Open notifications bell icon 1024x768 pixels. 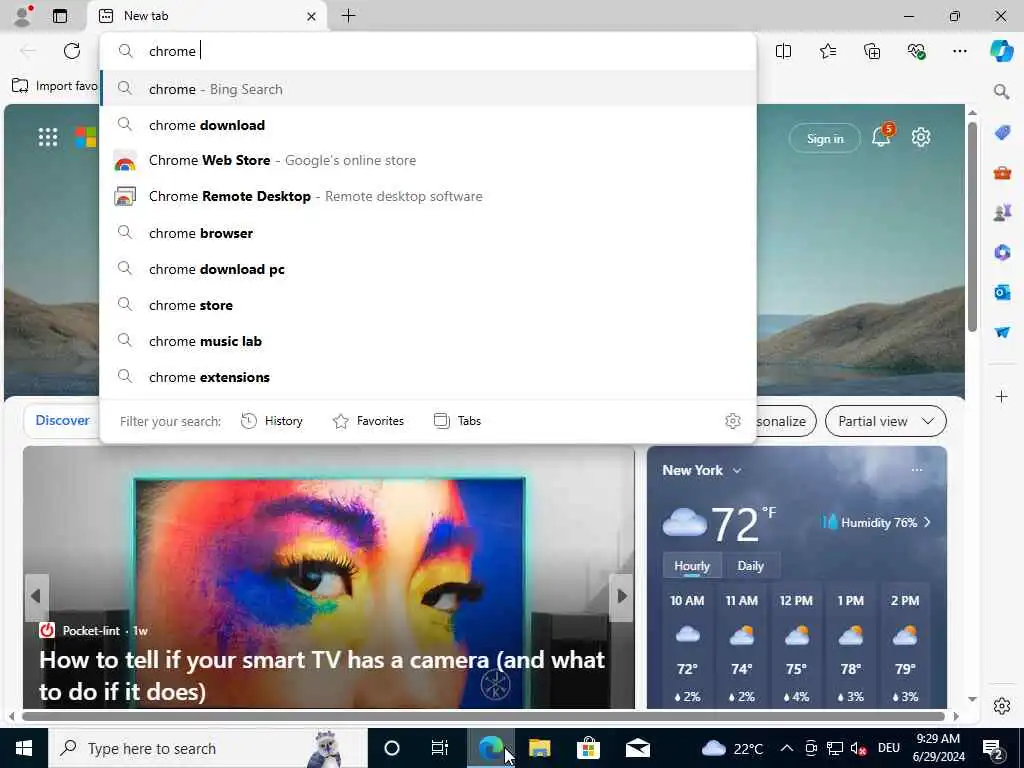click(881, 136)
